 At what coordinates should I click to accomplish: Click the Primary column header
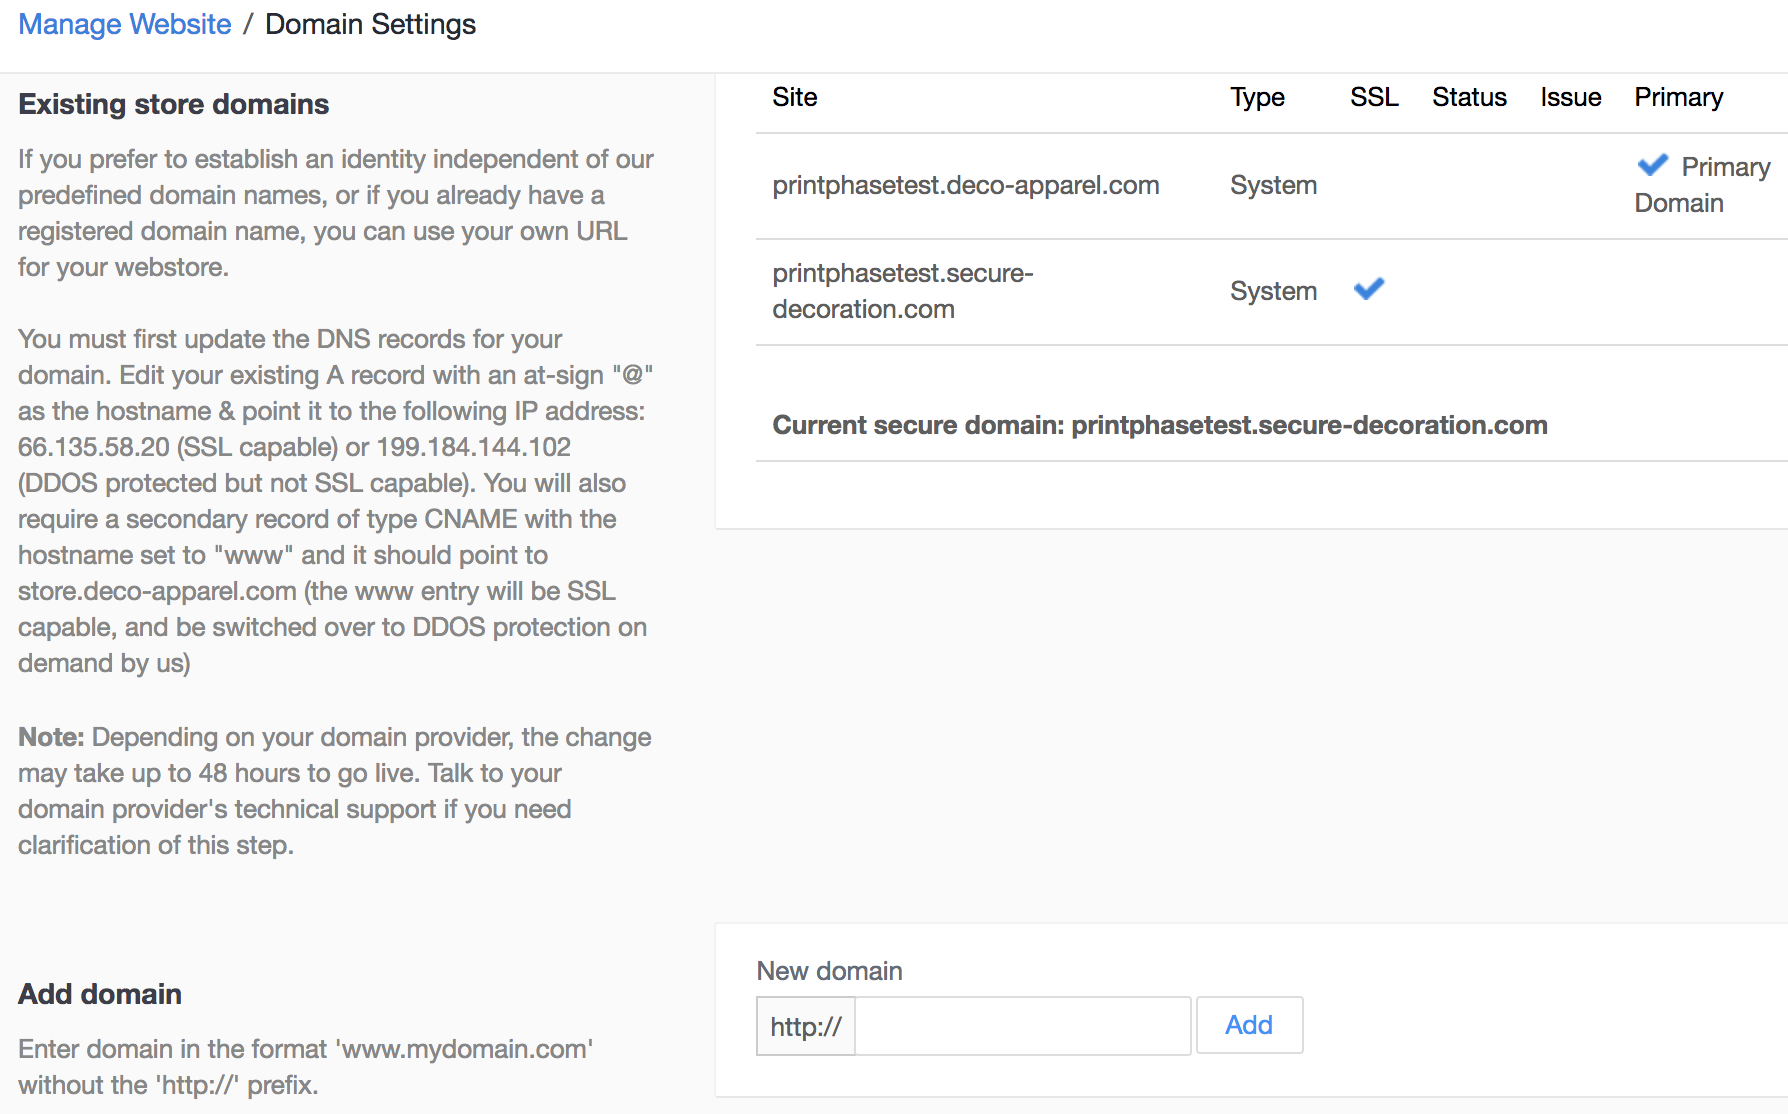[1678, 97]
